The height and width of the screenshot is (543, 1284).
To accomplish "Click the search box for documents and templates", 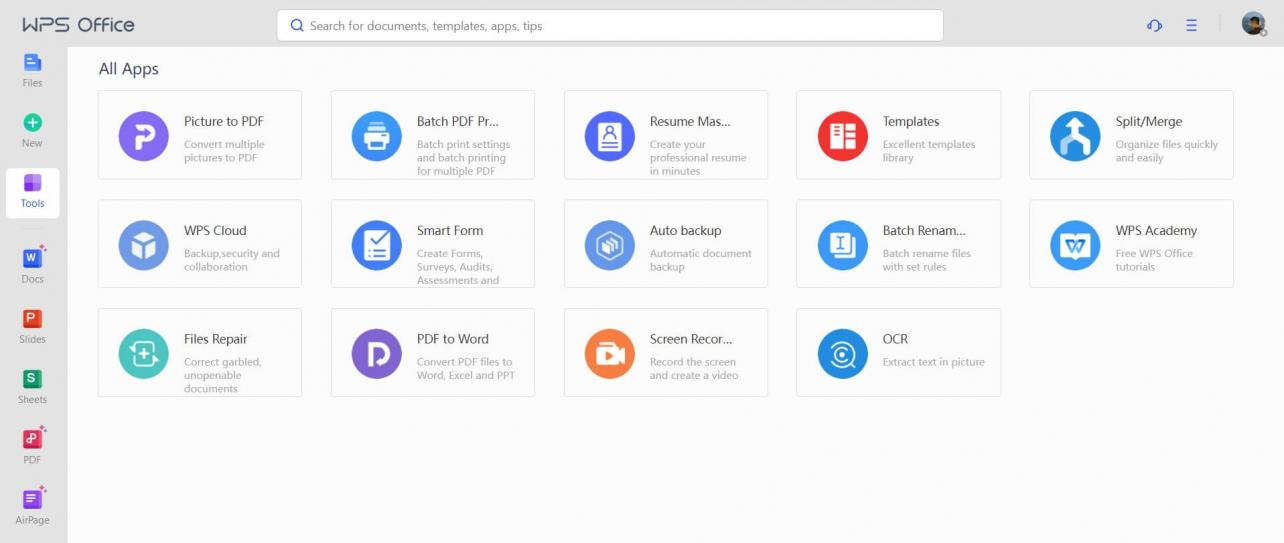I will 610,26.
